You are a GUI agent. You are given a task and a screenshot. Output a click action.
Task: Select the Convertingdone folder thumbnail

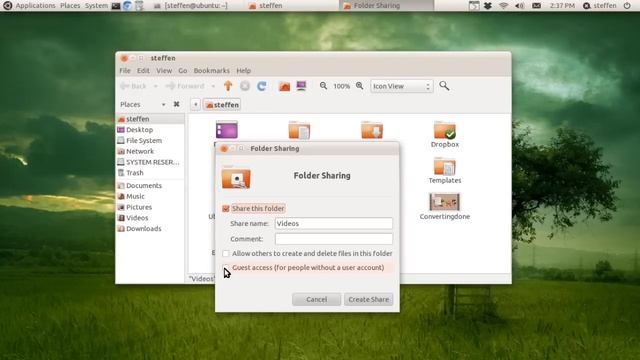(444, 202)
